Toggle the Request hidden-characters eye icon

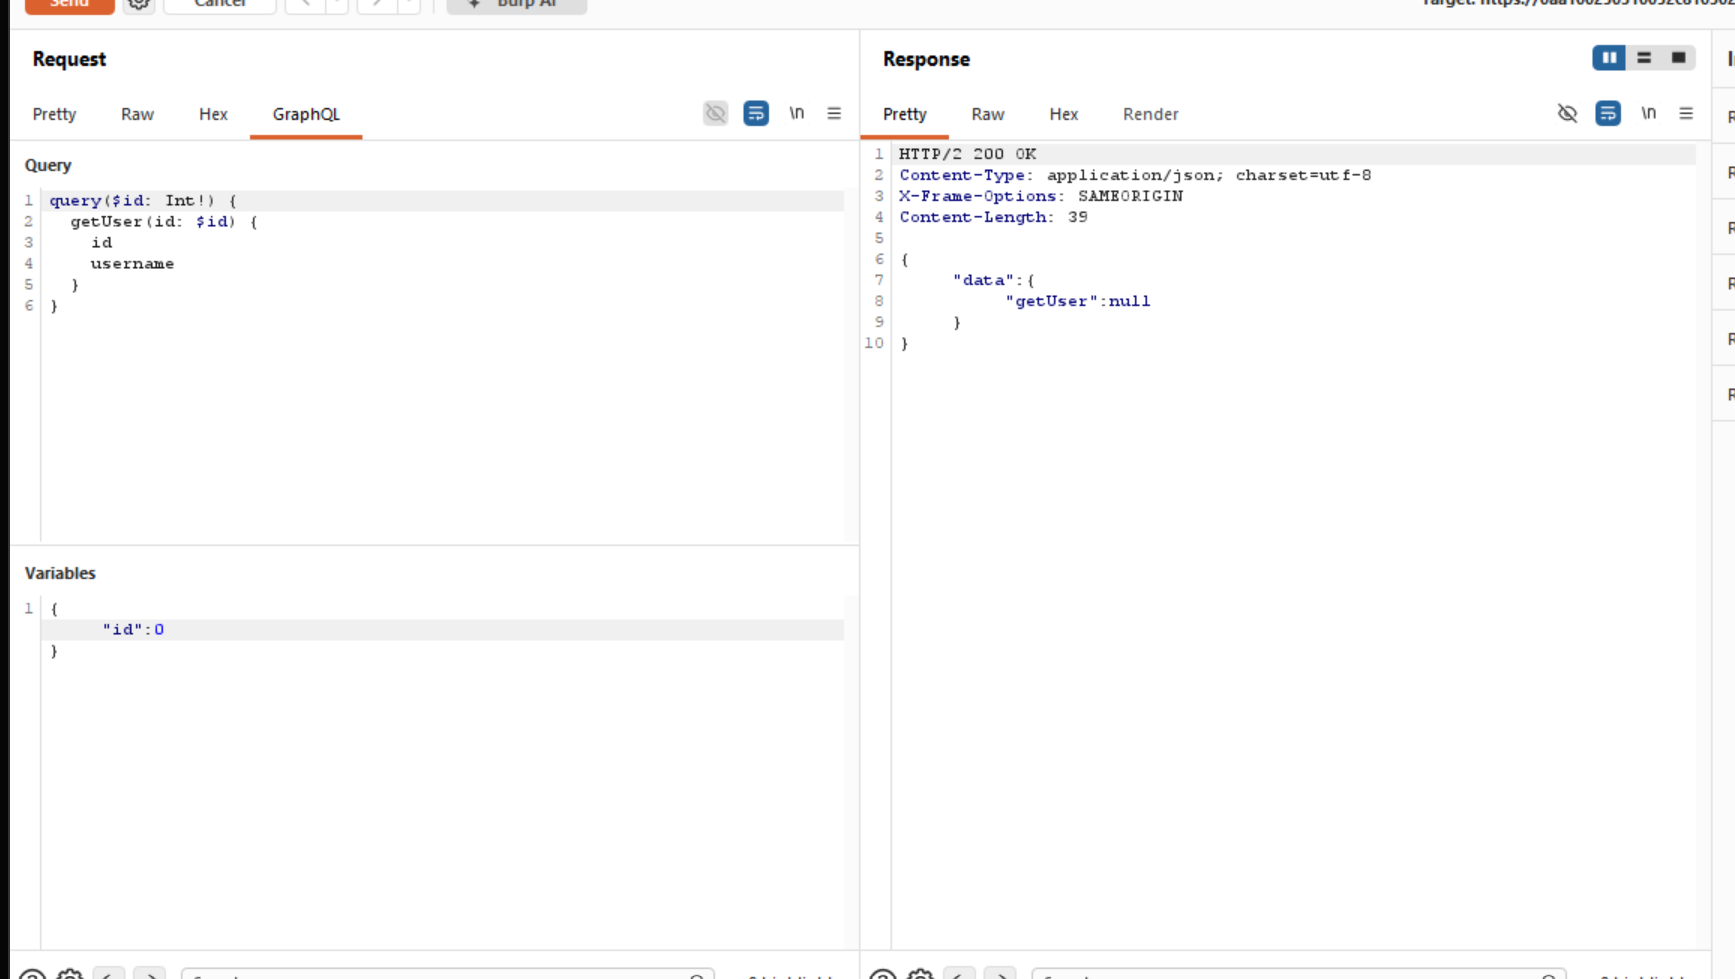[x=715, y=113]
